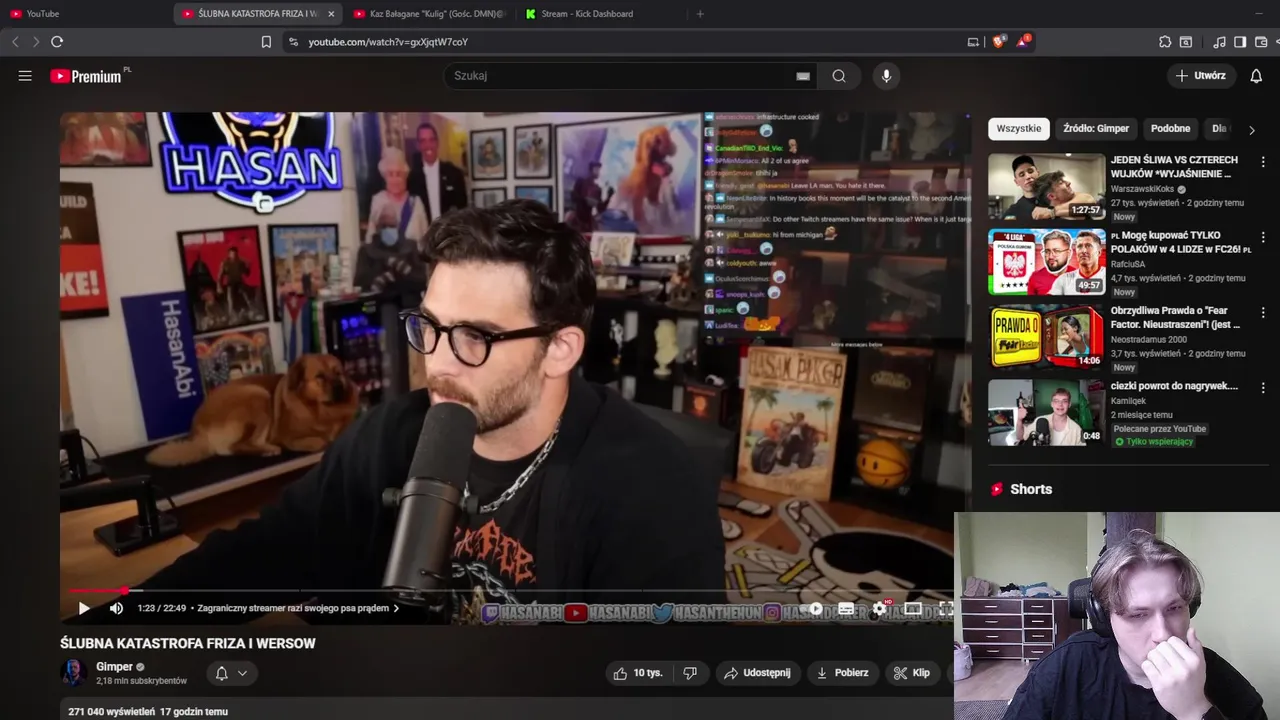Open video player settings gear
The height and width of the screenshot is (720, 1280).
(880, 608)
